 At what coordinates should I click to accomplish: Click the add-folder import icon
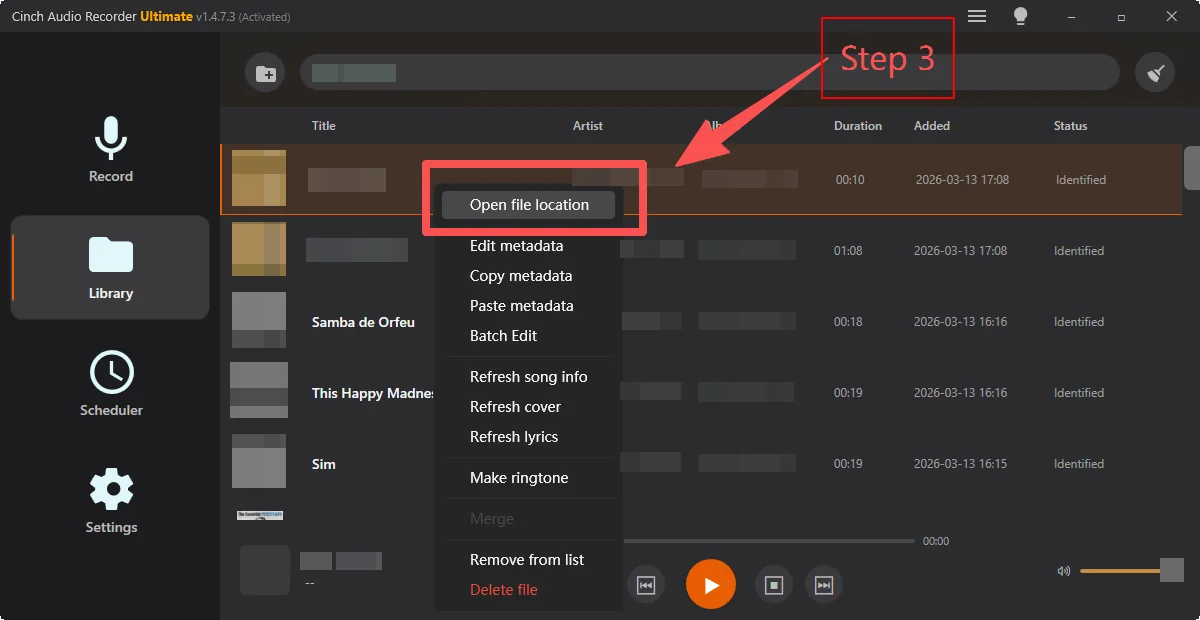[265, 71]
